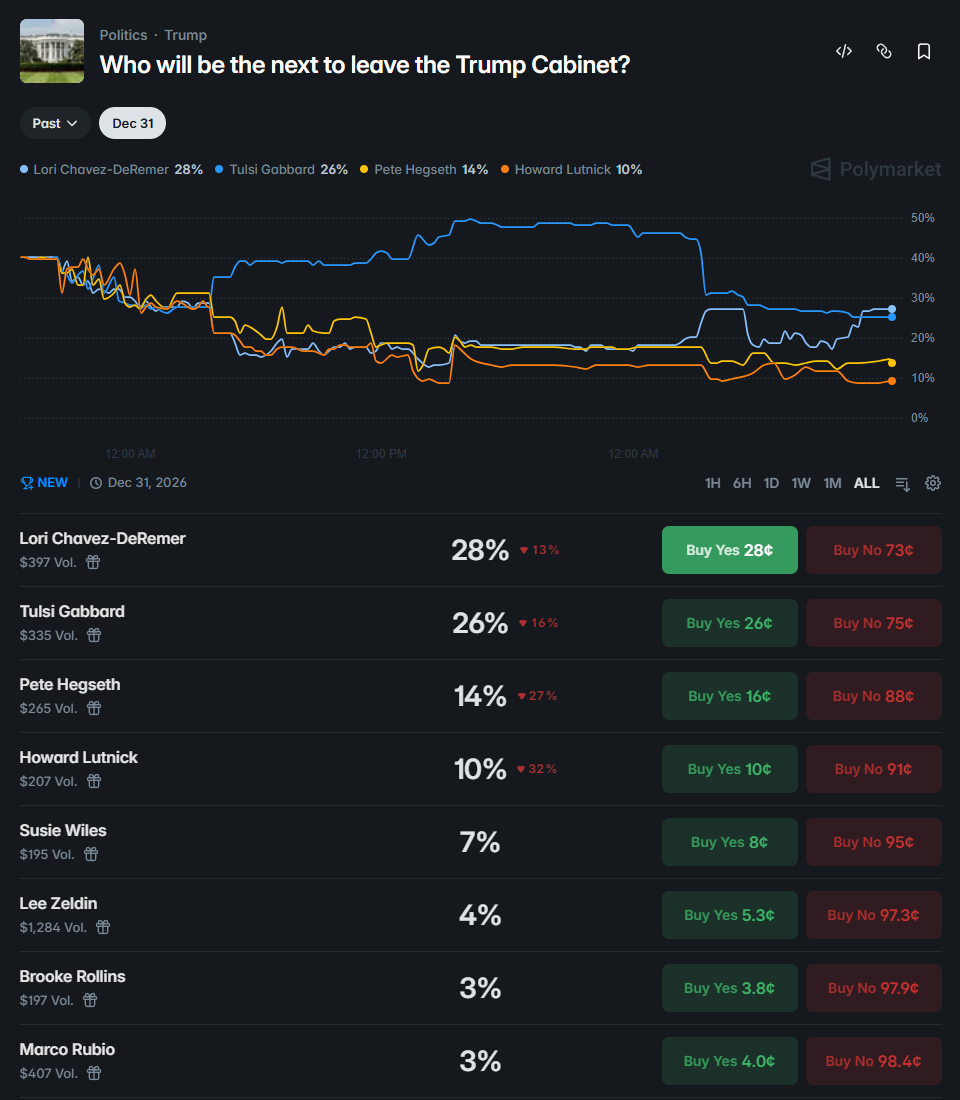Click the gift icon under Lori Chavez-DeRemer
The width and height of the screenshot is (960, 1100).
point(93,562)
